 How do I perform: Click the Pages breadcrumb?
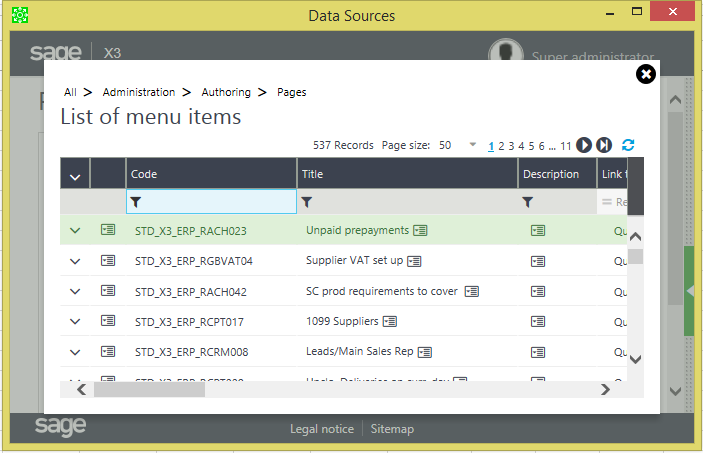click(291, 92)
